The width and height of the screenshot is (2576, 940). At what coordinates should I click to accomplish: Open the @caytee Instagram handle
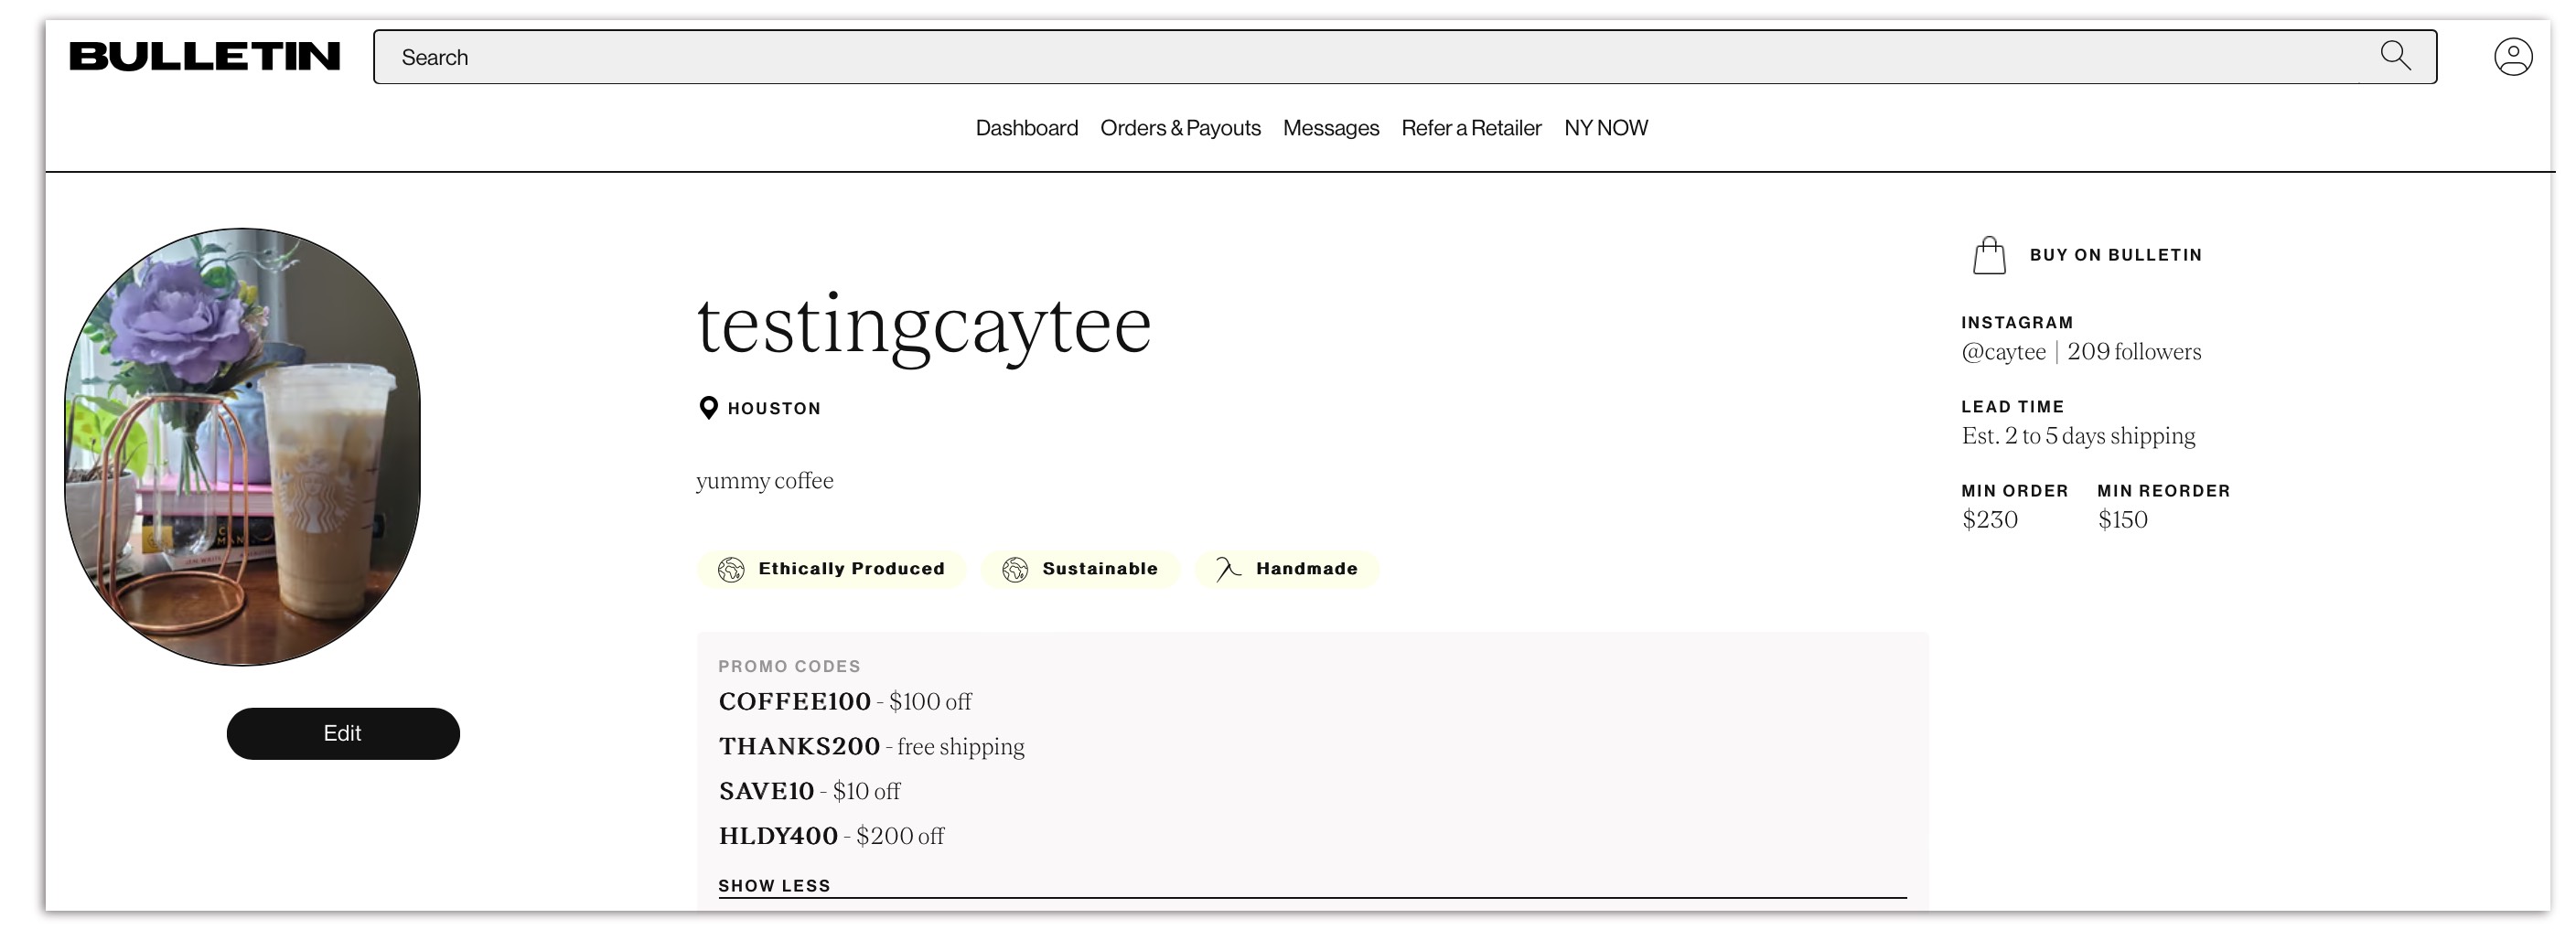point(2003,352)
